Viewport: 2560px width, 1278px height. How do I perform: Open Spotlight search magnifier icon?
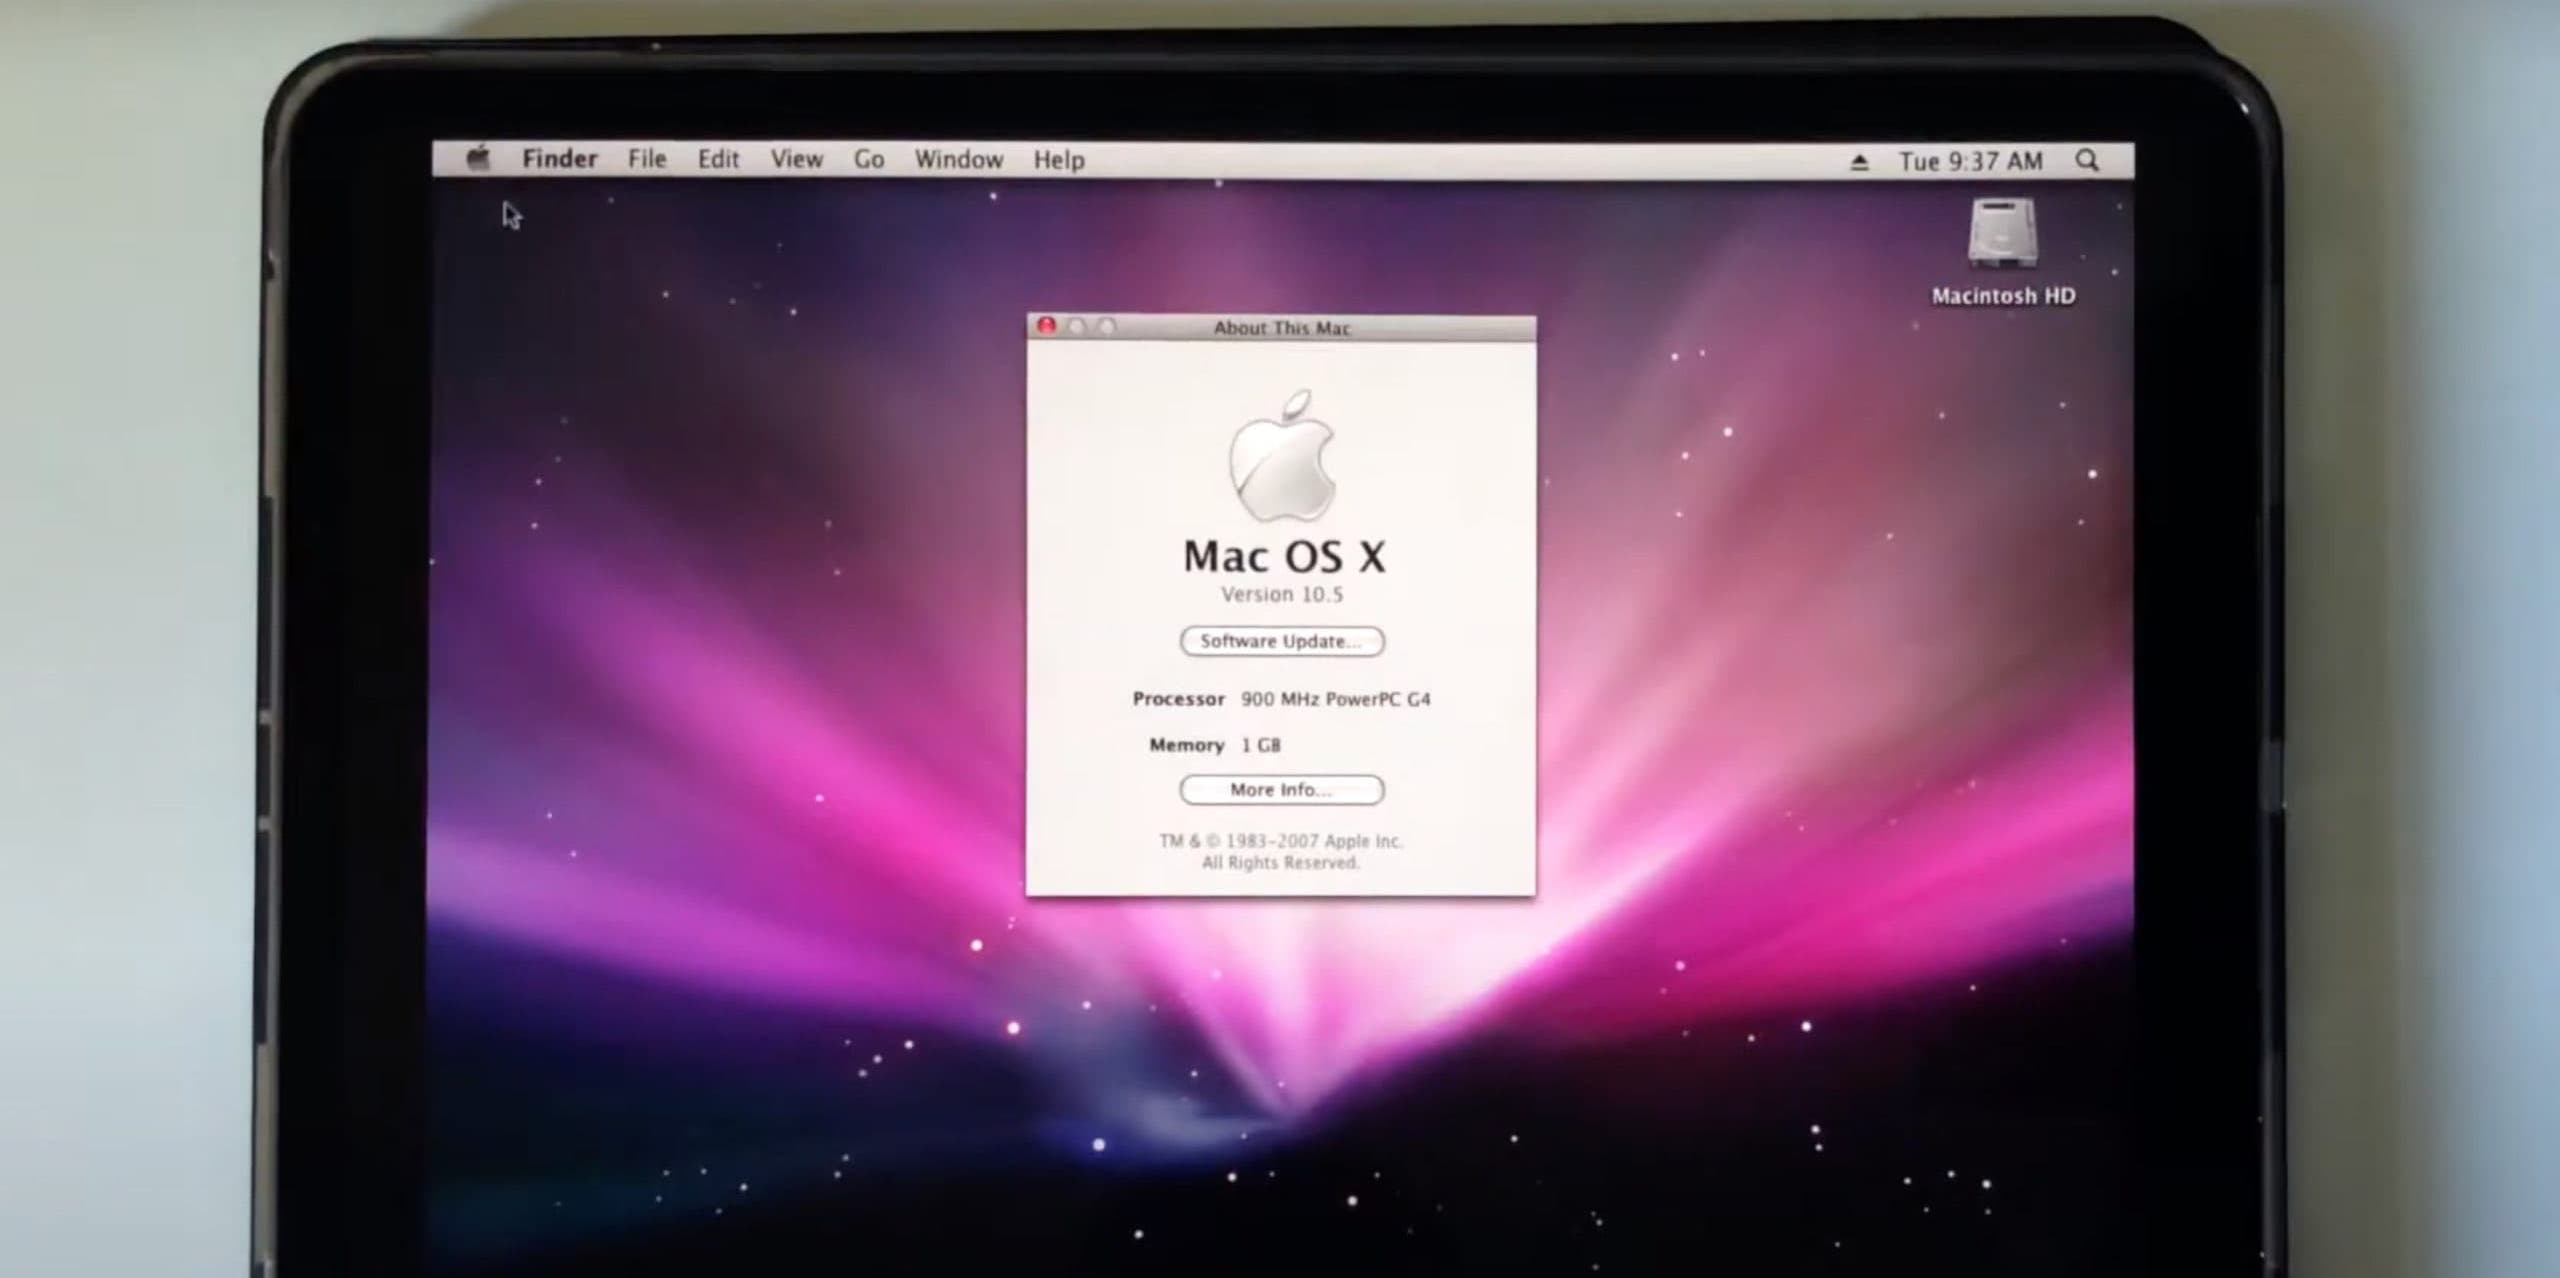(2087, 160)
